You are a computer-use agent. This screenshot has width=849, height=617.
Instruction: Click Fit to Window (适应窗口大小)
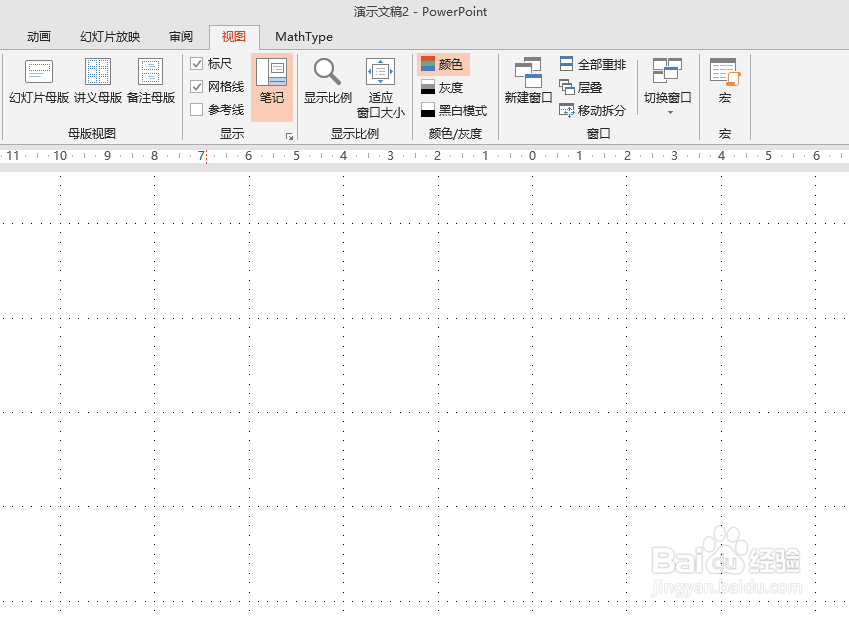(x=380, y=85)
